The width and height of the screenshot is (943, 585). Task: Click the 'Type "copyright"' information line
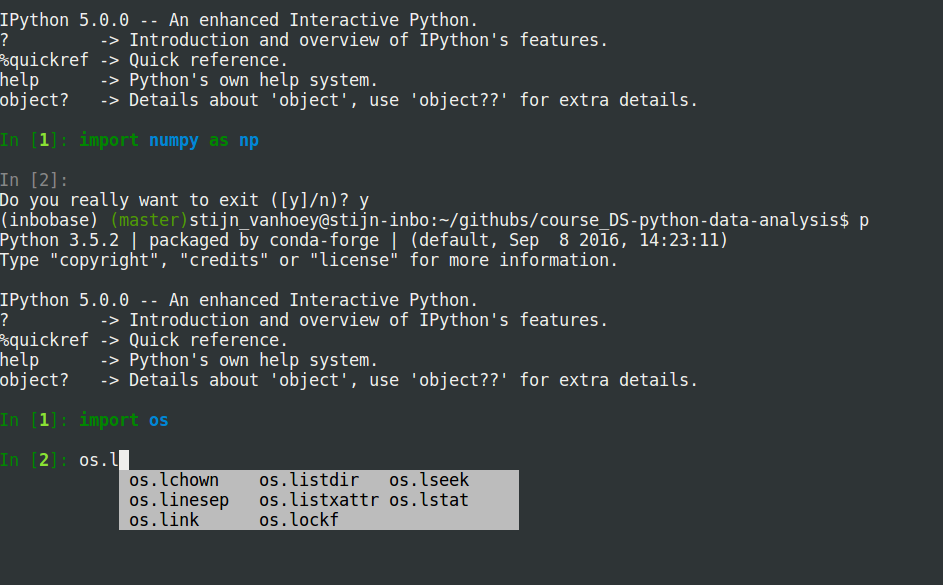[x=309, y=260]
